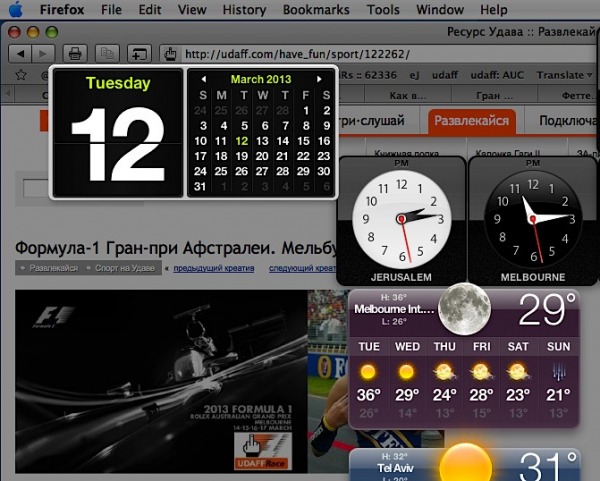Click the large Tuesday 12 date panel
Screen dimensions: 600x481
coord(118,133)
